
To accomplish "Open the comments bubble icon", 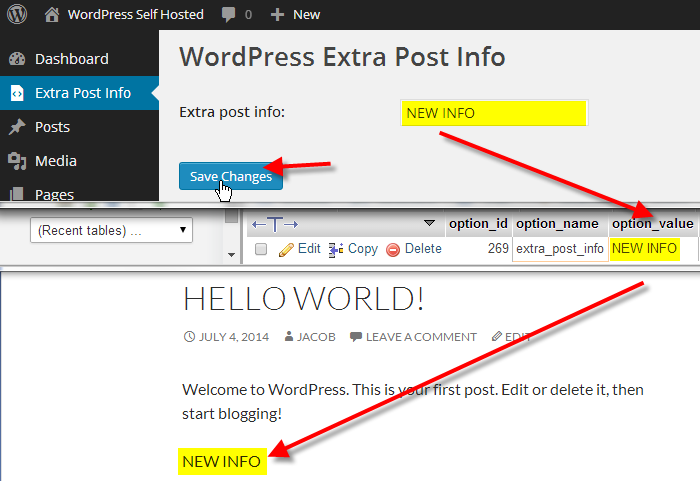I will tap(228, 14).
